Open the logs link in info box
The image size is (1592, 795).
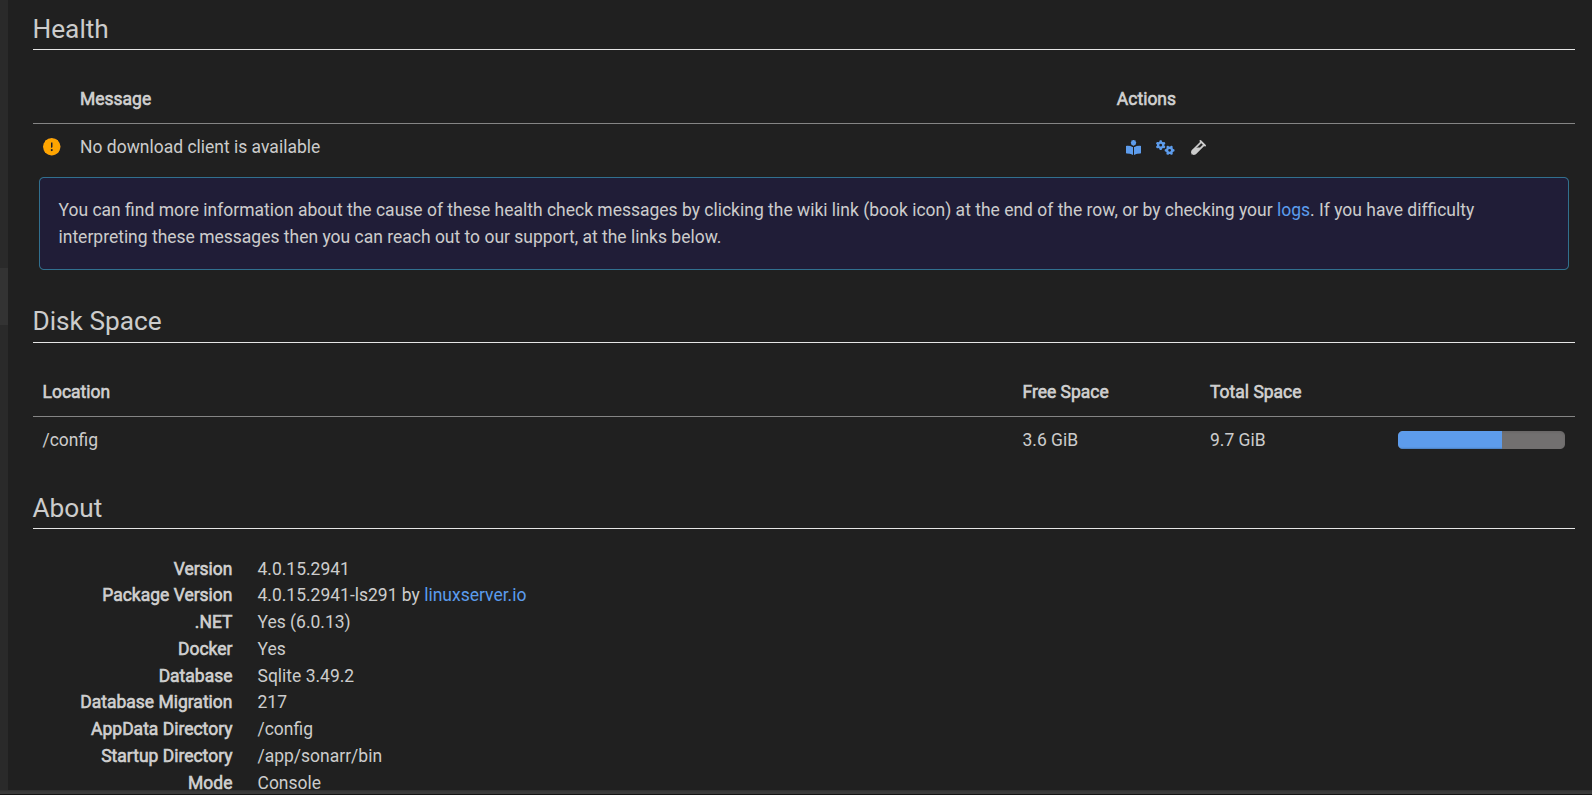tap(1292, 210)
